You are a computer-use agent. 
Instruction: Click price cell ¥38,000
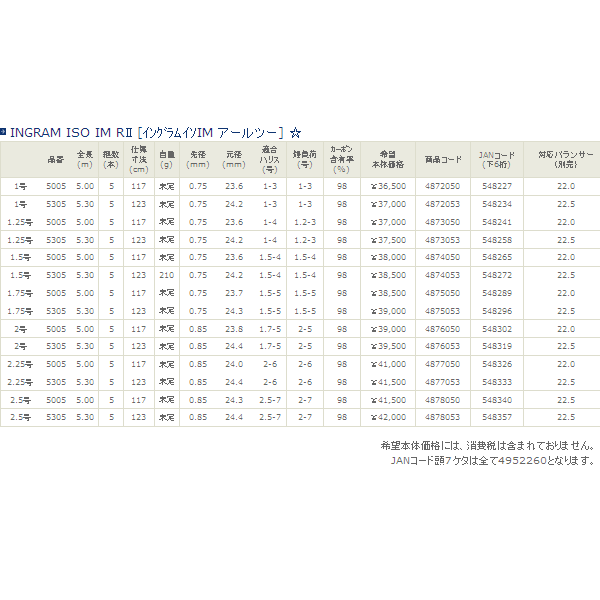pos(388,257)
